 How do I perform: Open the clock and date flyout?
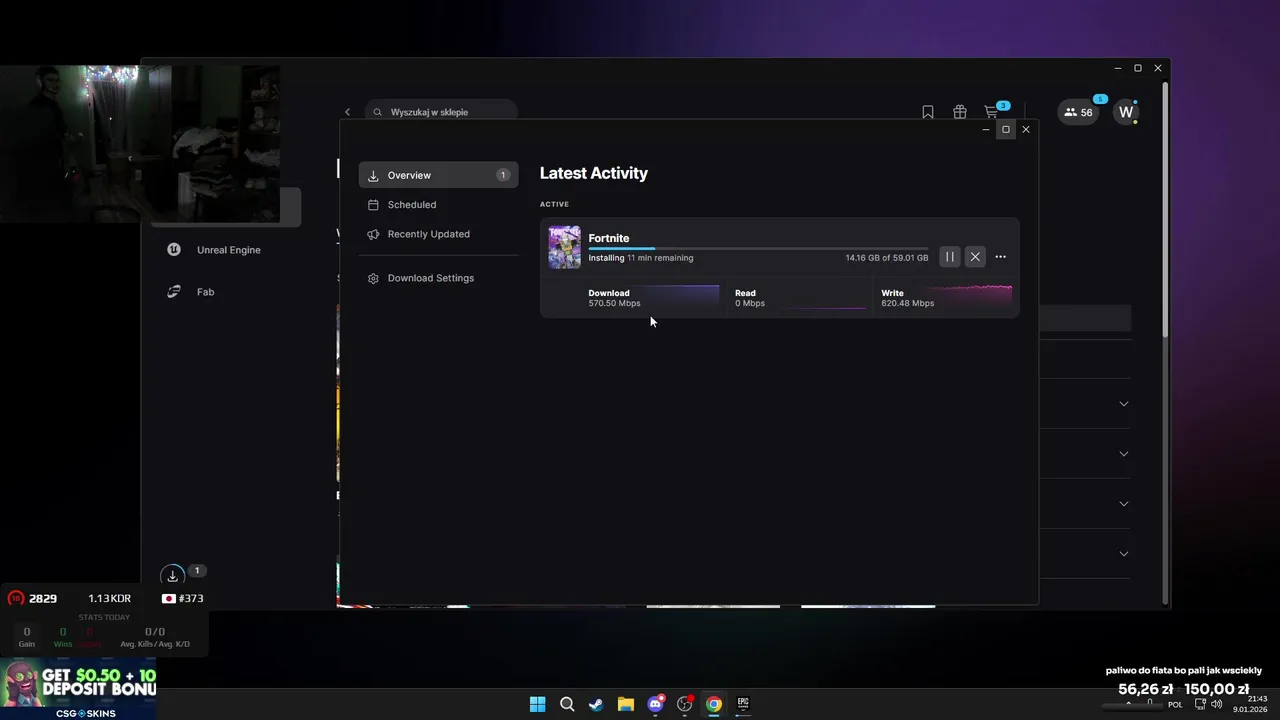click(x=1250, y=704)
